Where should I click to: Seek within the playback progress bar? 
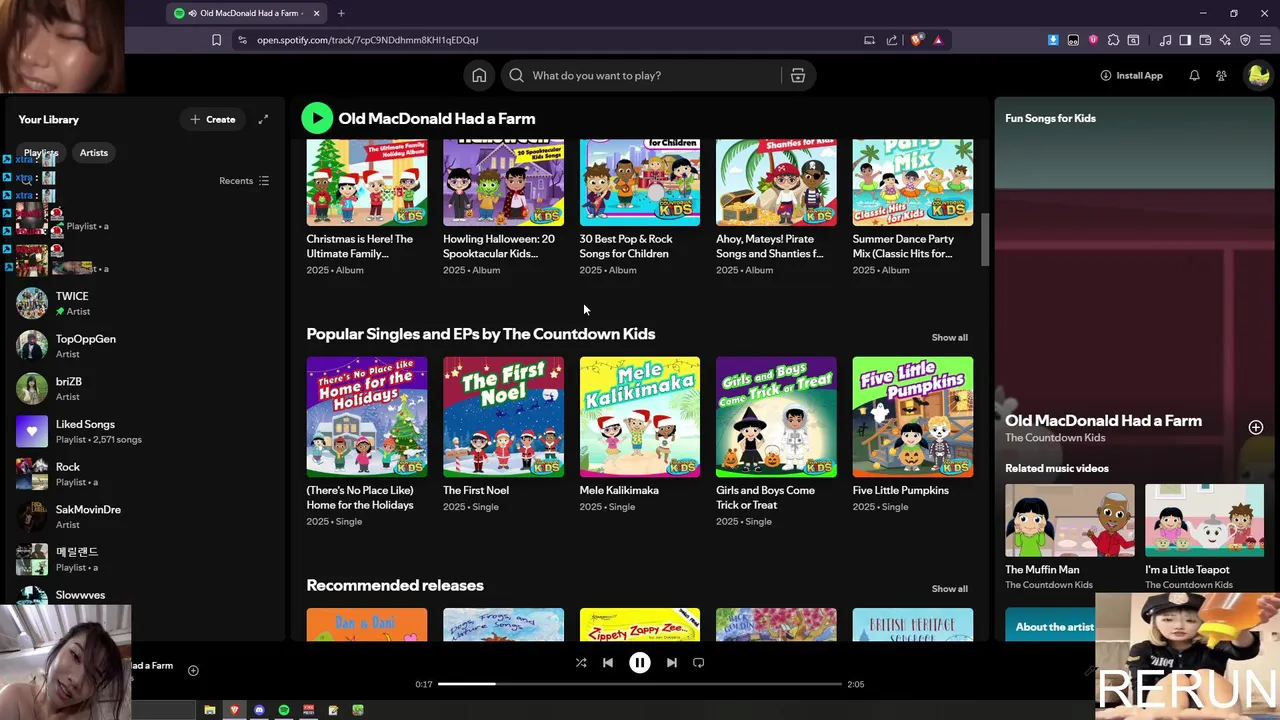pos(640,684)
